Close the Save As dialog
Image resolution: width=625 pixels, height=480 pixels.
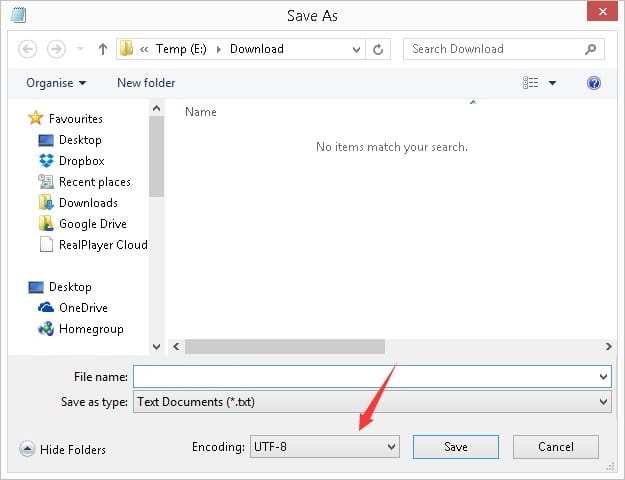point(602,12)
